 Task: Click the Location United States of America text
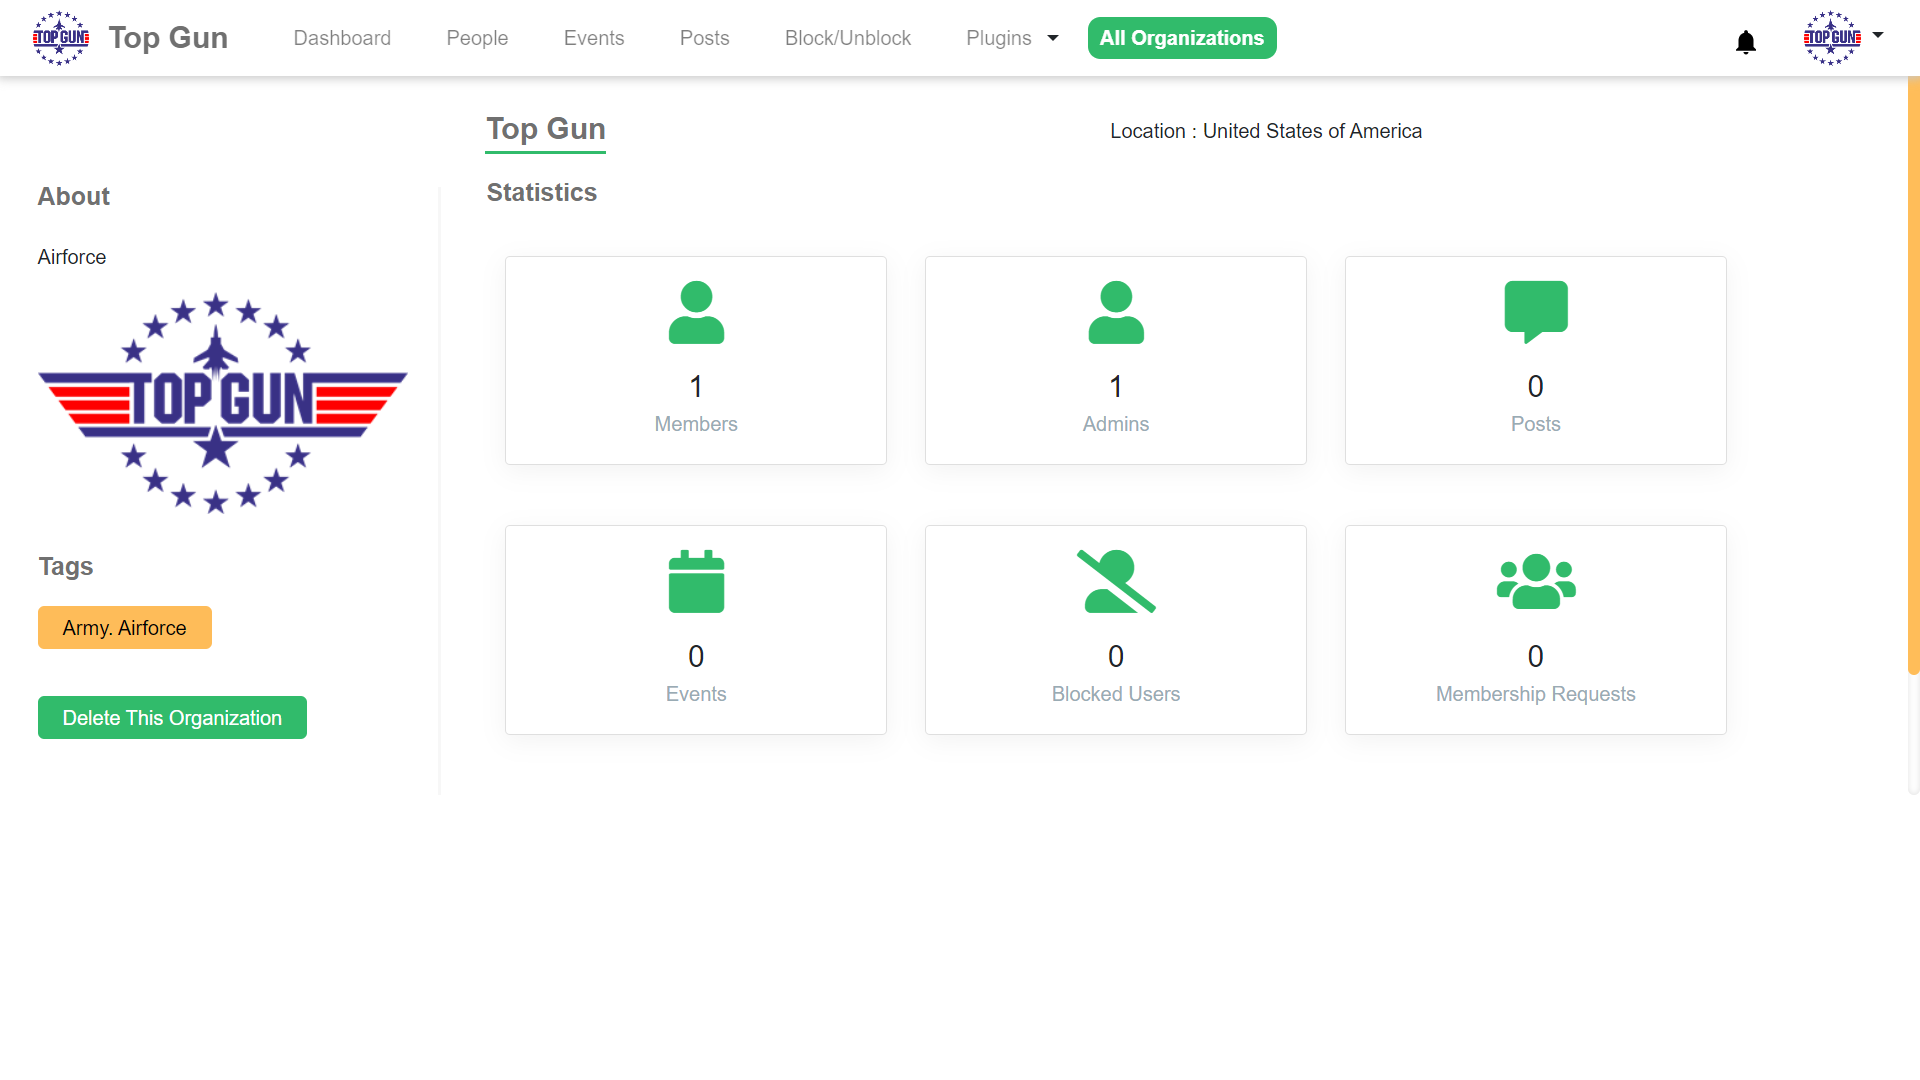(1266, 131)
